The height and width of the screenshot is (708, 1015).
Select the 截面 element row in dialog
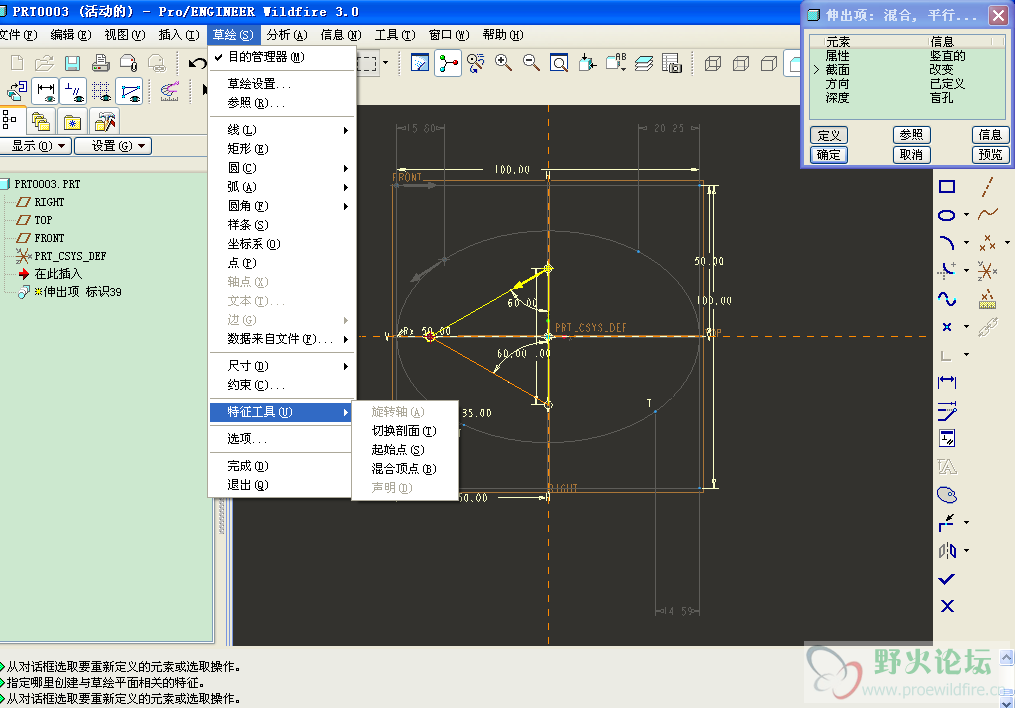click(x=908, y=70)
